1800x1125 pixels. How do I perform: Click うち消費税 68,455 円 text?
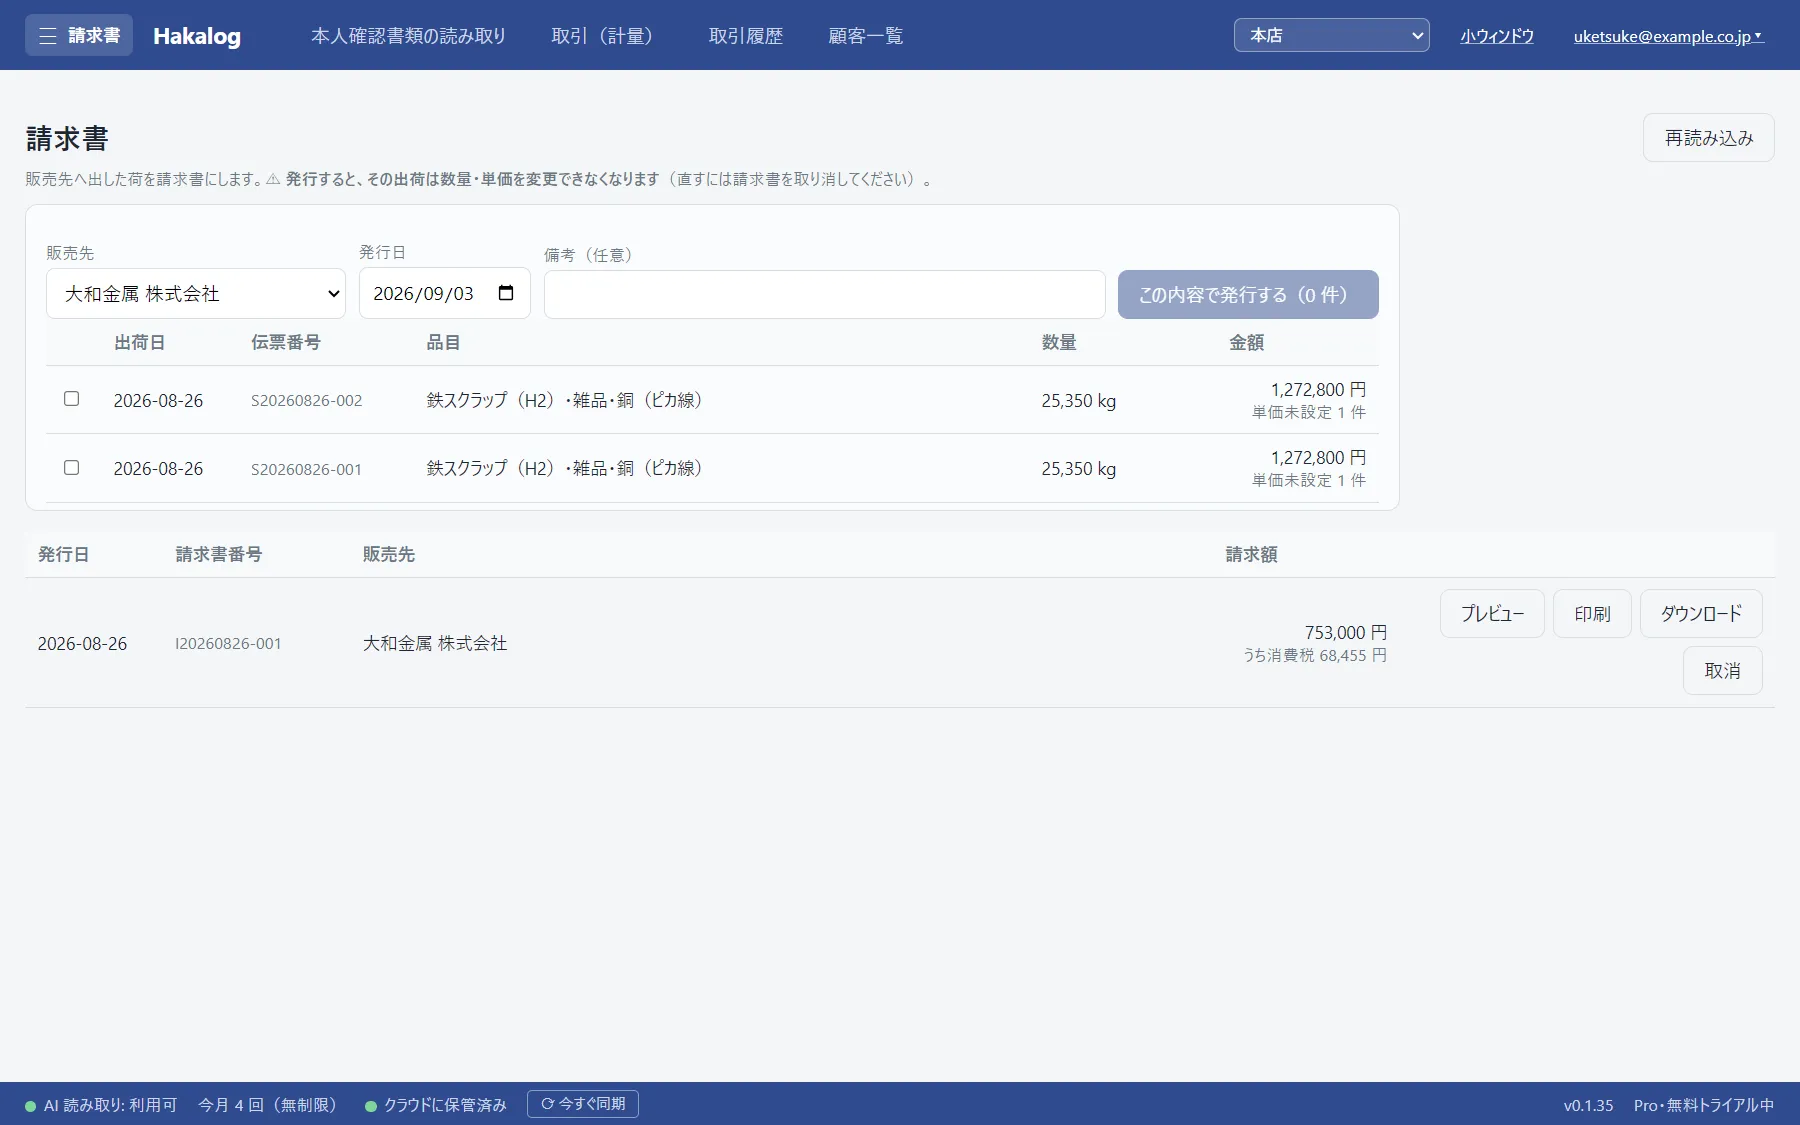point(1315,655)
